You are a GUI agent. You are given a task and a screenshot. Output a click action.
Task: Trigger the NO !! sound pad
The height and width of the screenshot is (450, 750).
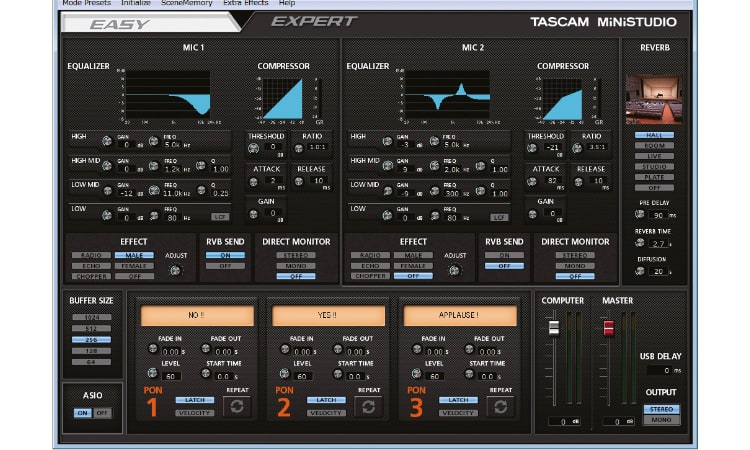[x=197, y=316]
